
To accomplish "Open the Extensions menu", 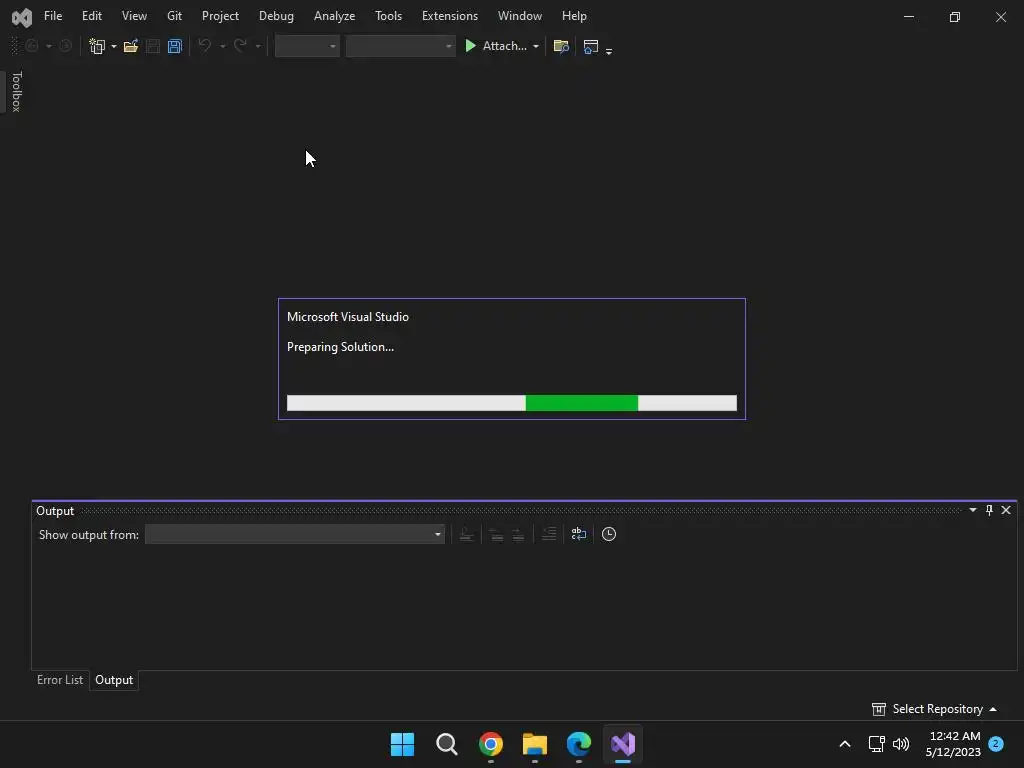I will point(450,16).
